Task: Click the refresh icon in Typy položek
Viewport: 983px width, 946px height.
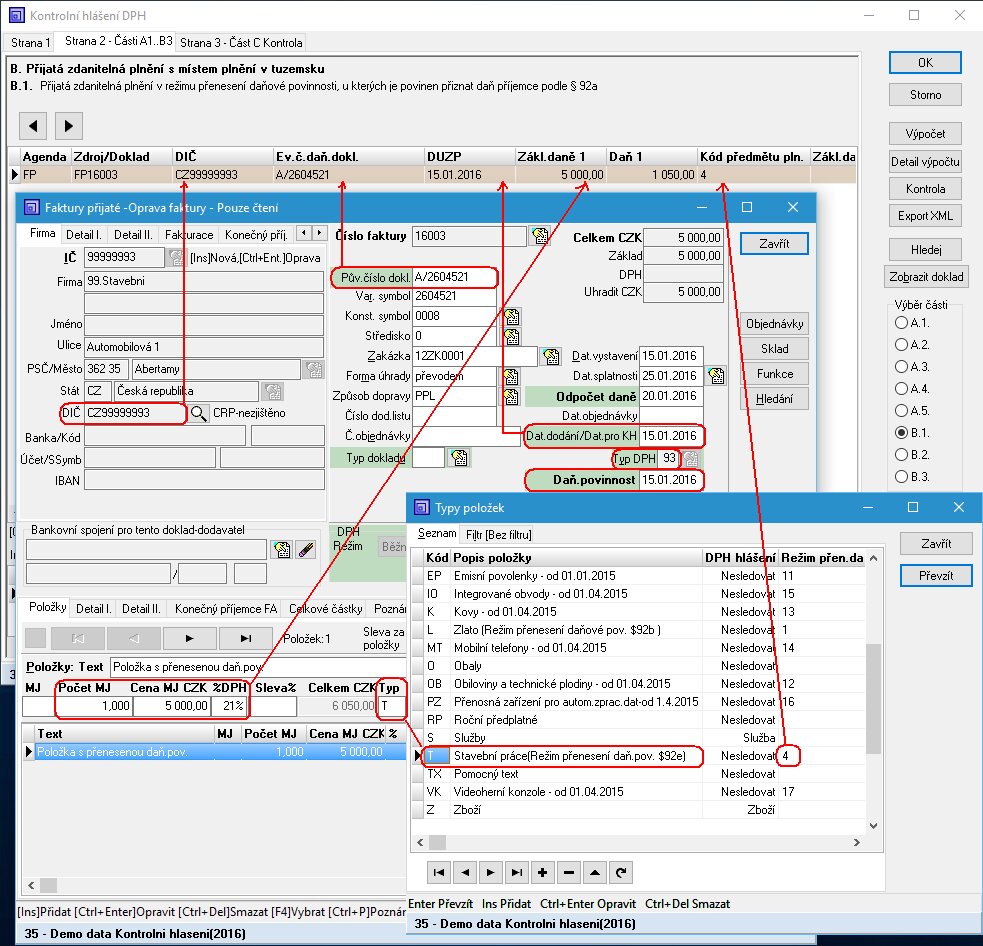Action: click(x=621, y=872)
